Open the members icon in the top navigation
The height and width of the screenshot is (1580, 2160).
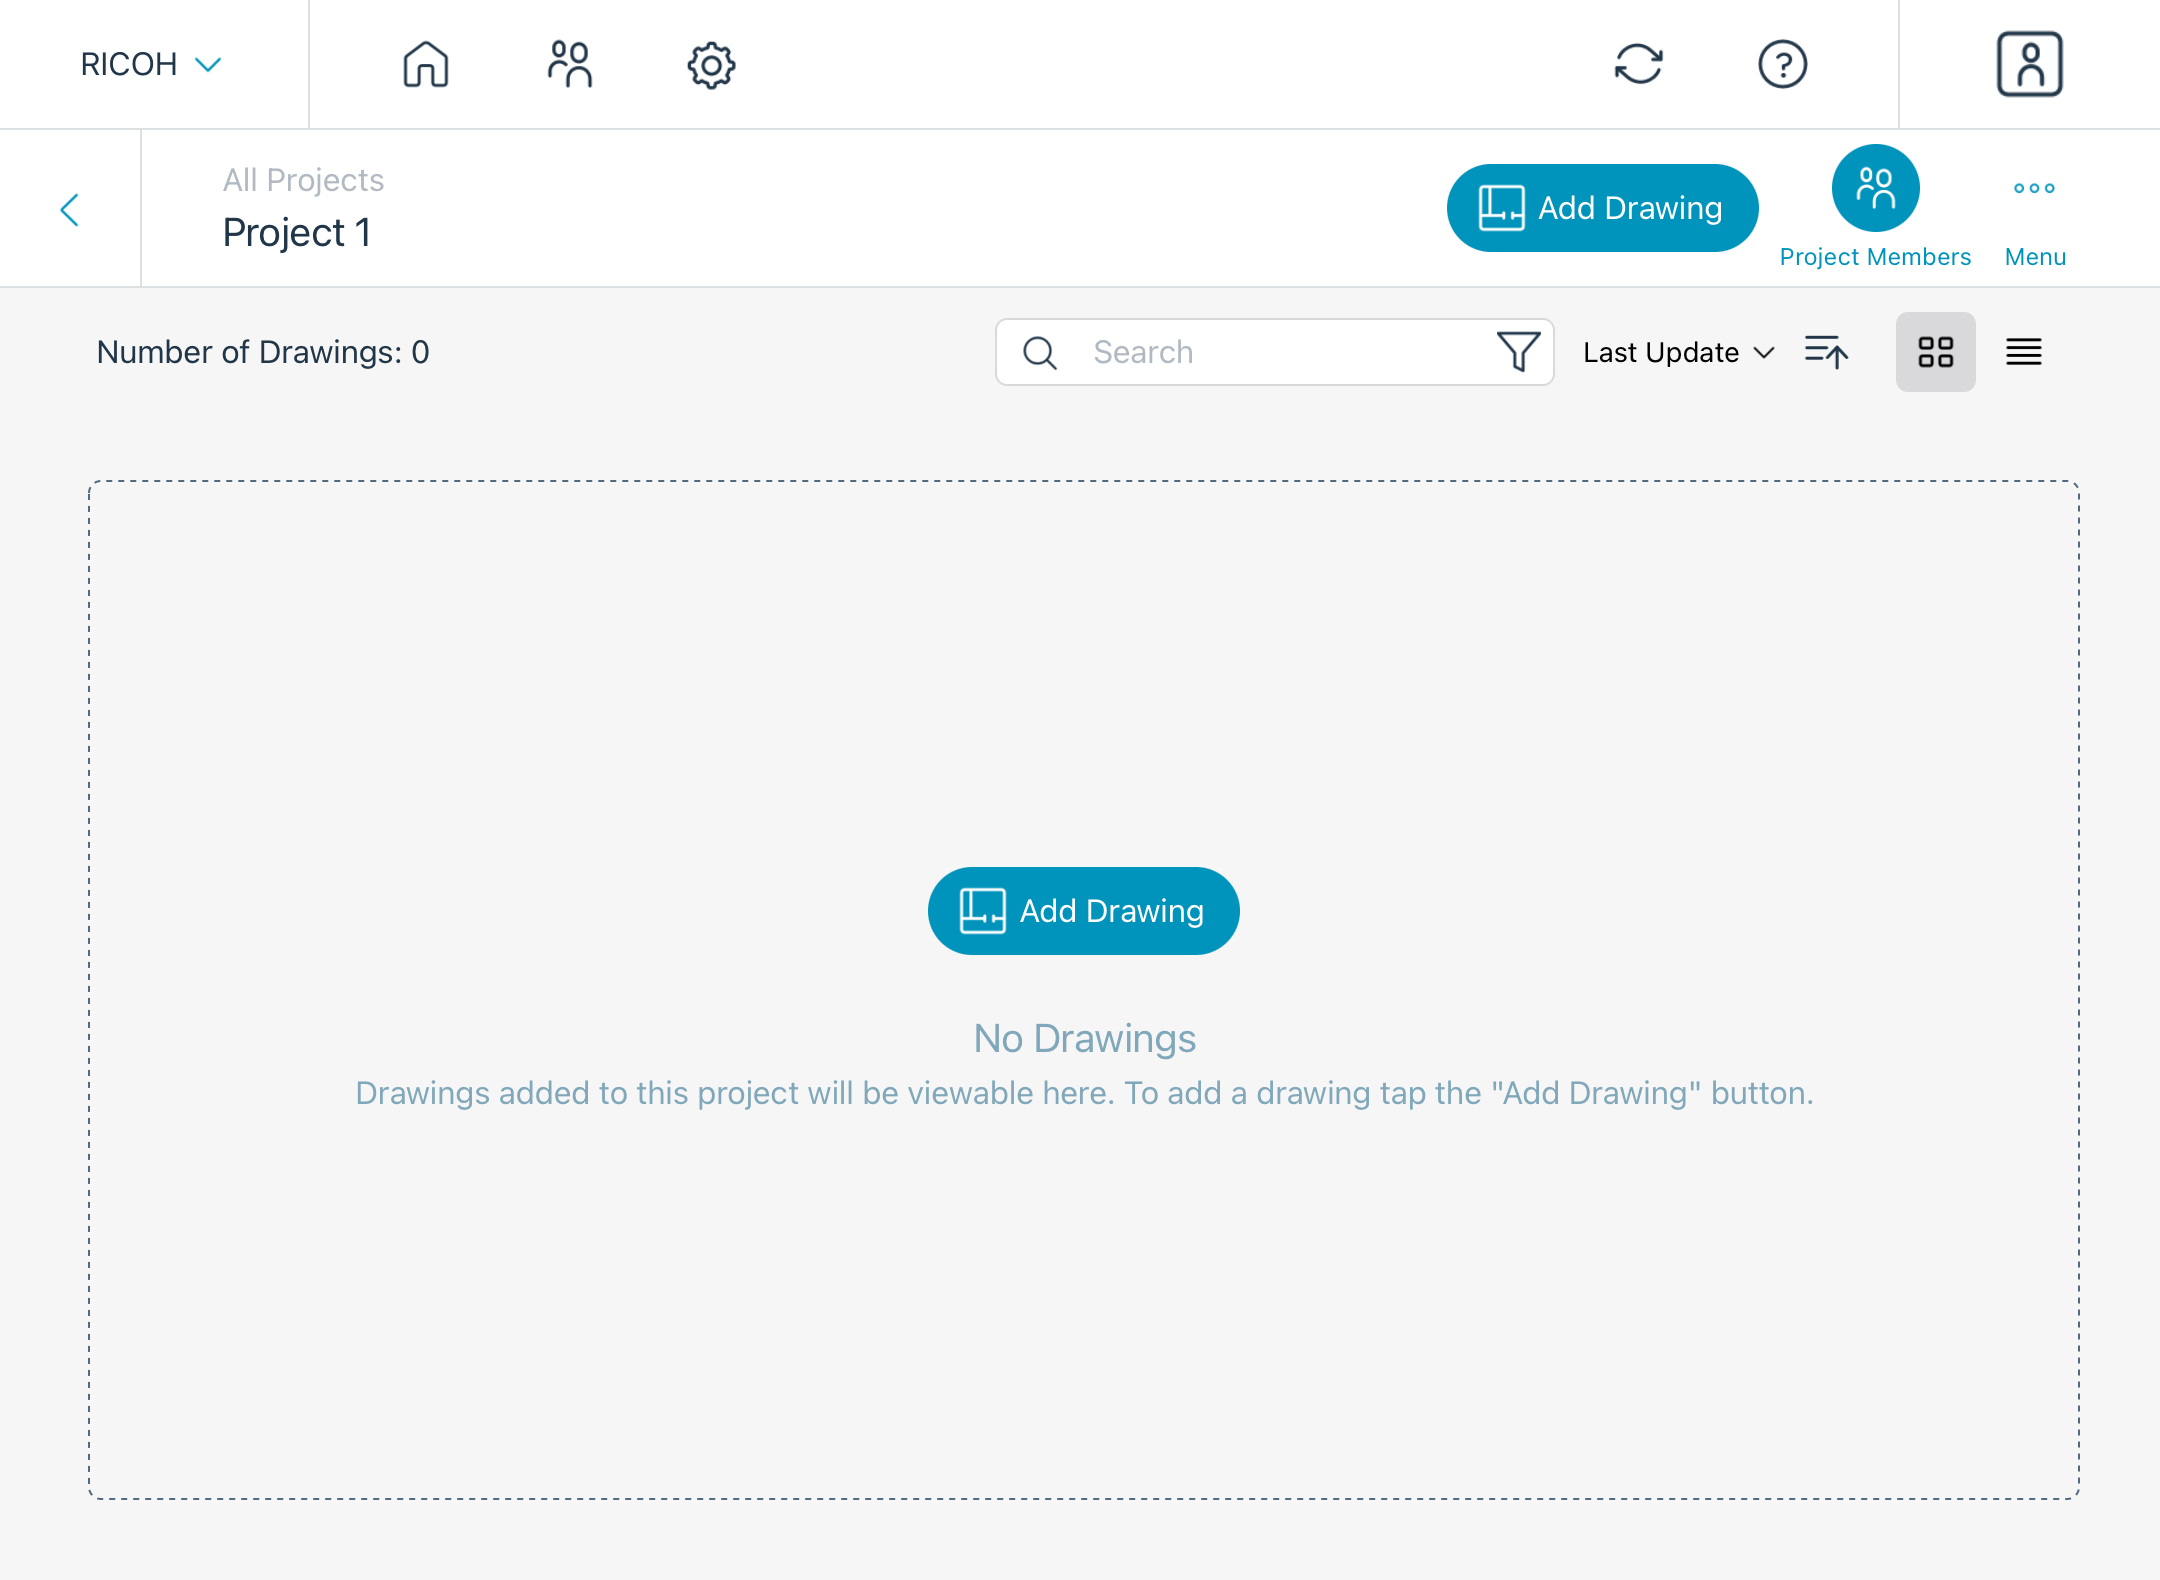pos(569,65)
